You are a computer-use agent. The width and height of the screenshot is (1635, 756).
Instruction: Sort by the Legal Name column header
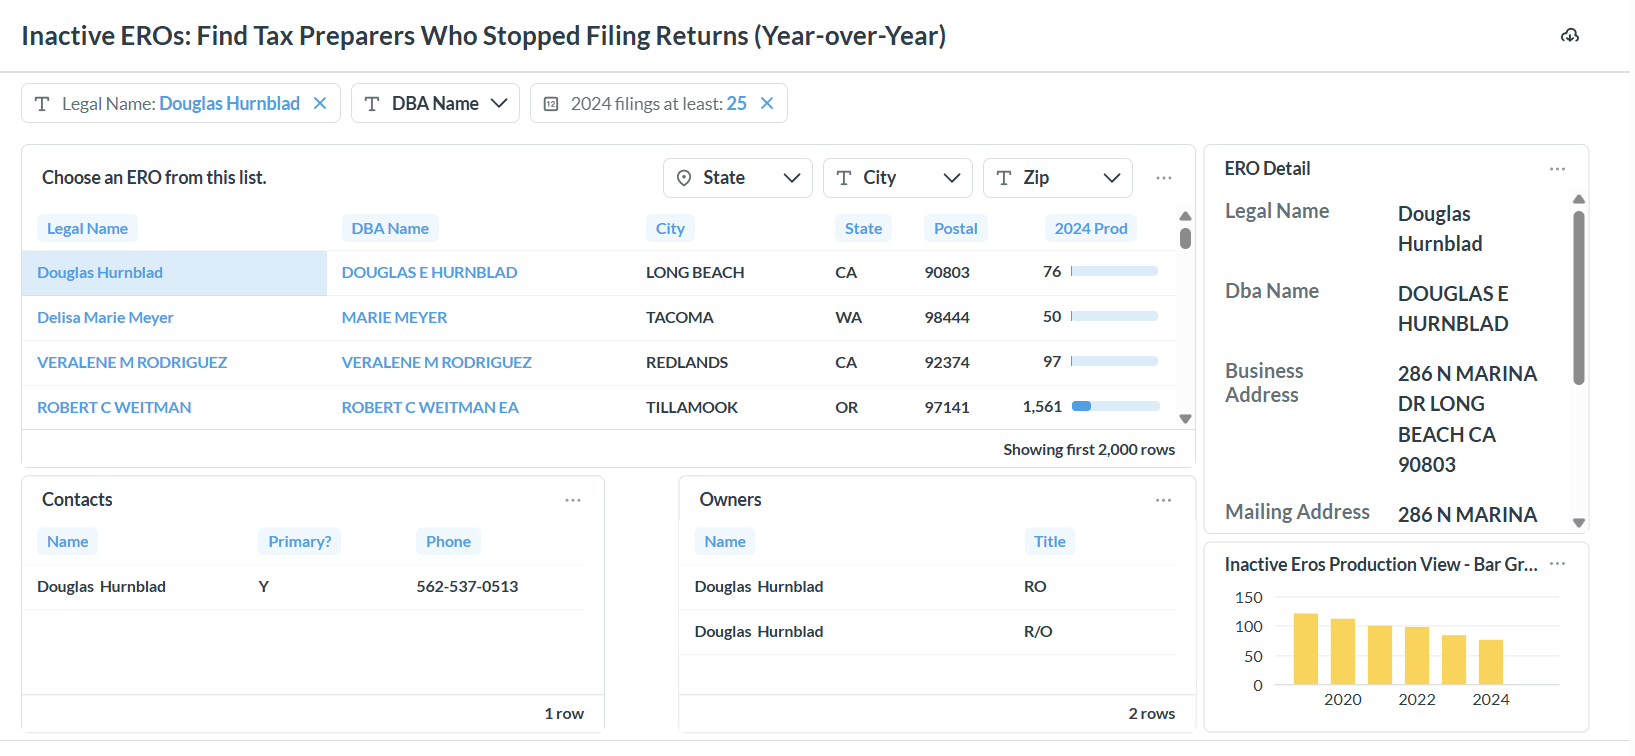click(x=87, y=228)
